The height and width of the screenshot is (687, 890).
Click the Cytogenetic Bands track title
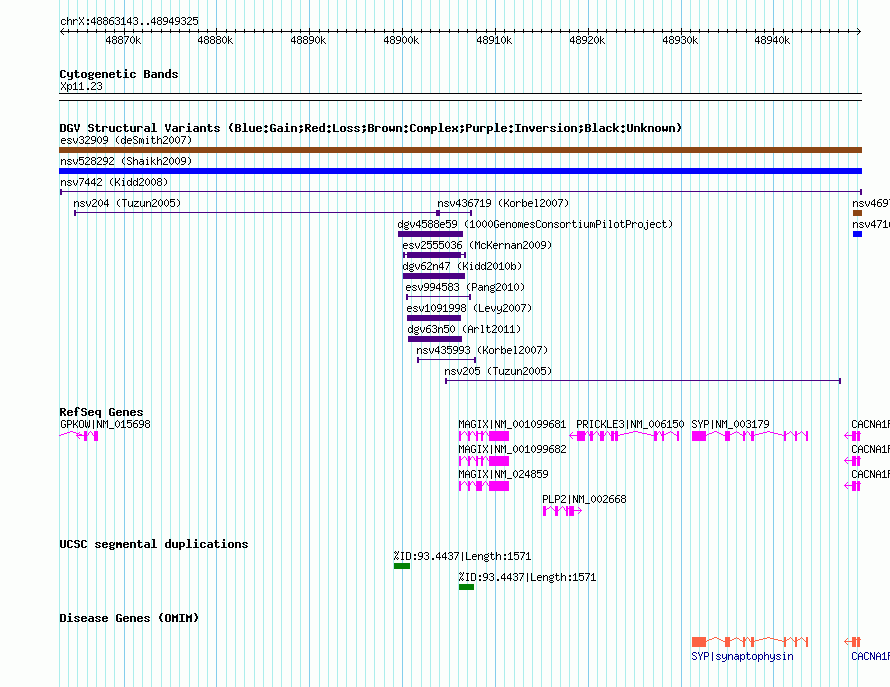pyautogui.click(x=119, y=74)
